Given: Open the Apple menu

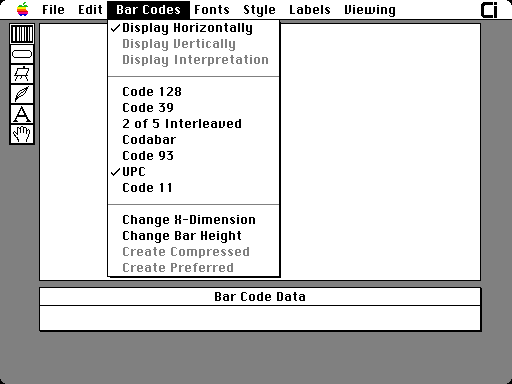Looking at the screenshot, I should tap(23, 9).
